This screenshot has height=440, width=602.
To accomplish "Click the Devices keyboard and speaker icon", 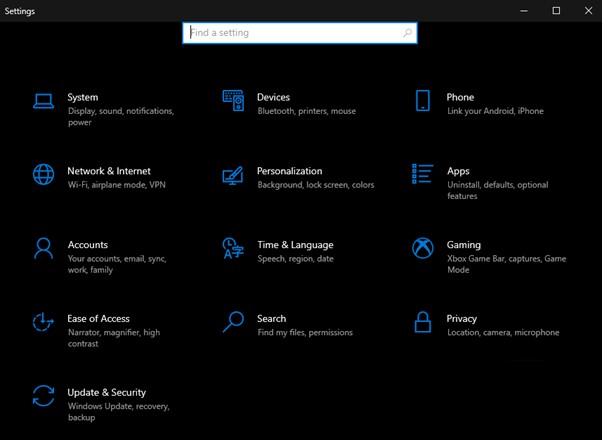I will (x=233, y=101).
